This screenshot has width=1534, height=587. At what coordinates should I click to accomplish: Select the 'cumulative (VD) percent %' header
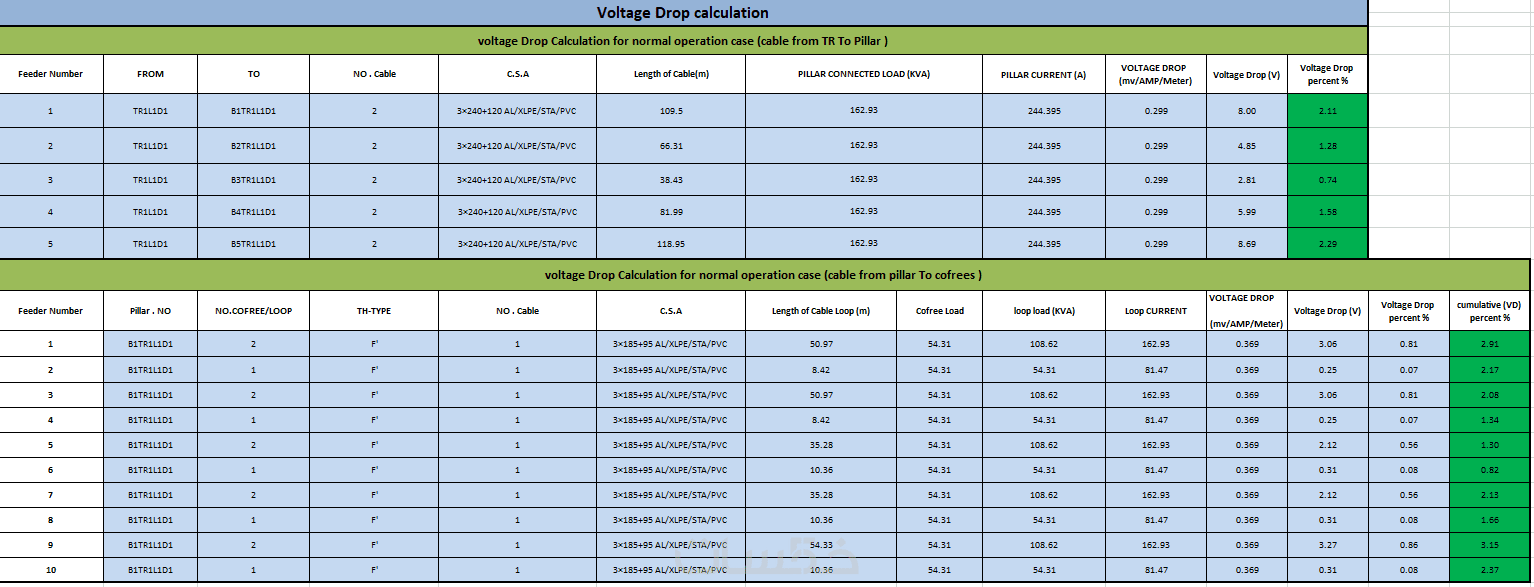tap(1490, 311)
